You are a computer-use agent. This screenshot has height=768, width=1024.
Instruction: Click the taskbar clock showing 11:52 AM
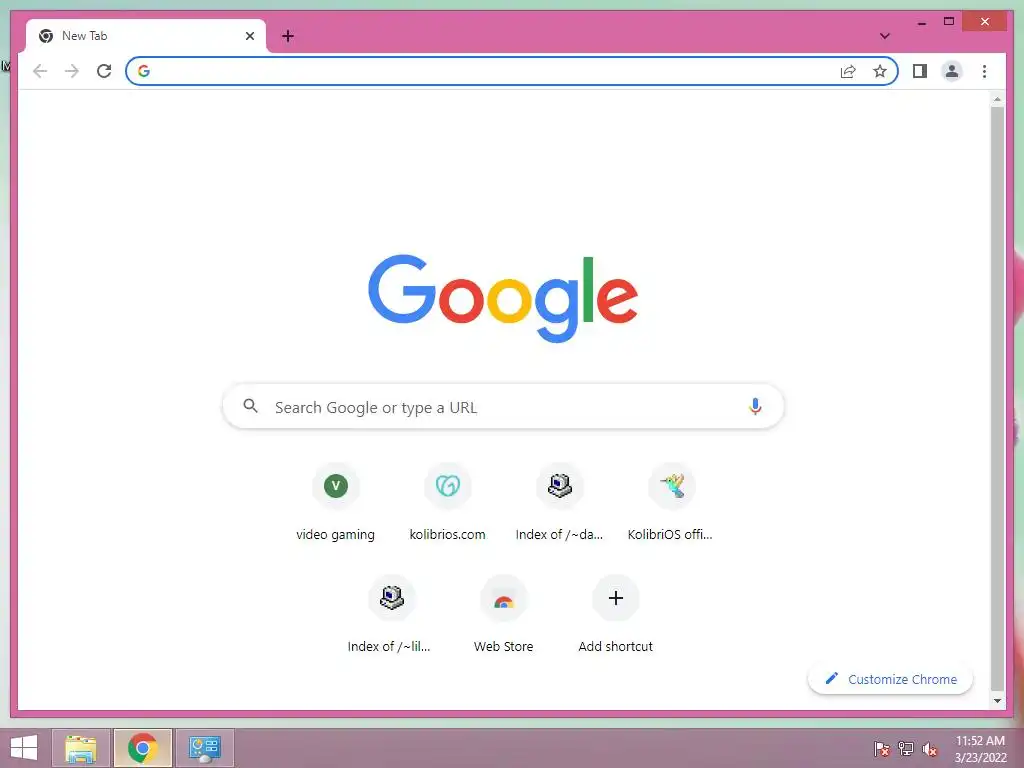pyautogui.click(x=980, y=749)
